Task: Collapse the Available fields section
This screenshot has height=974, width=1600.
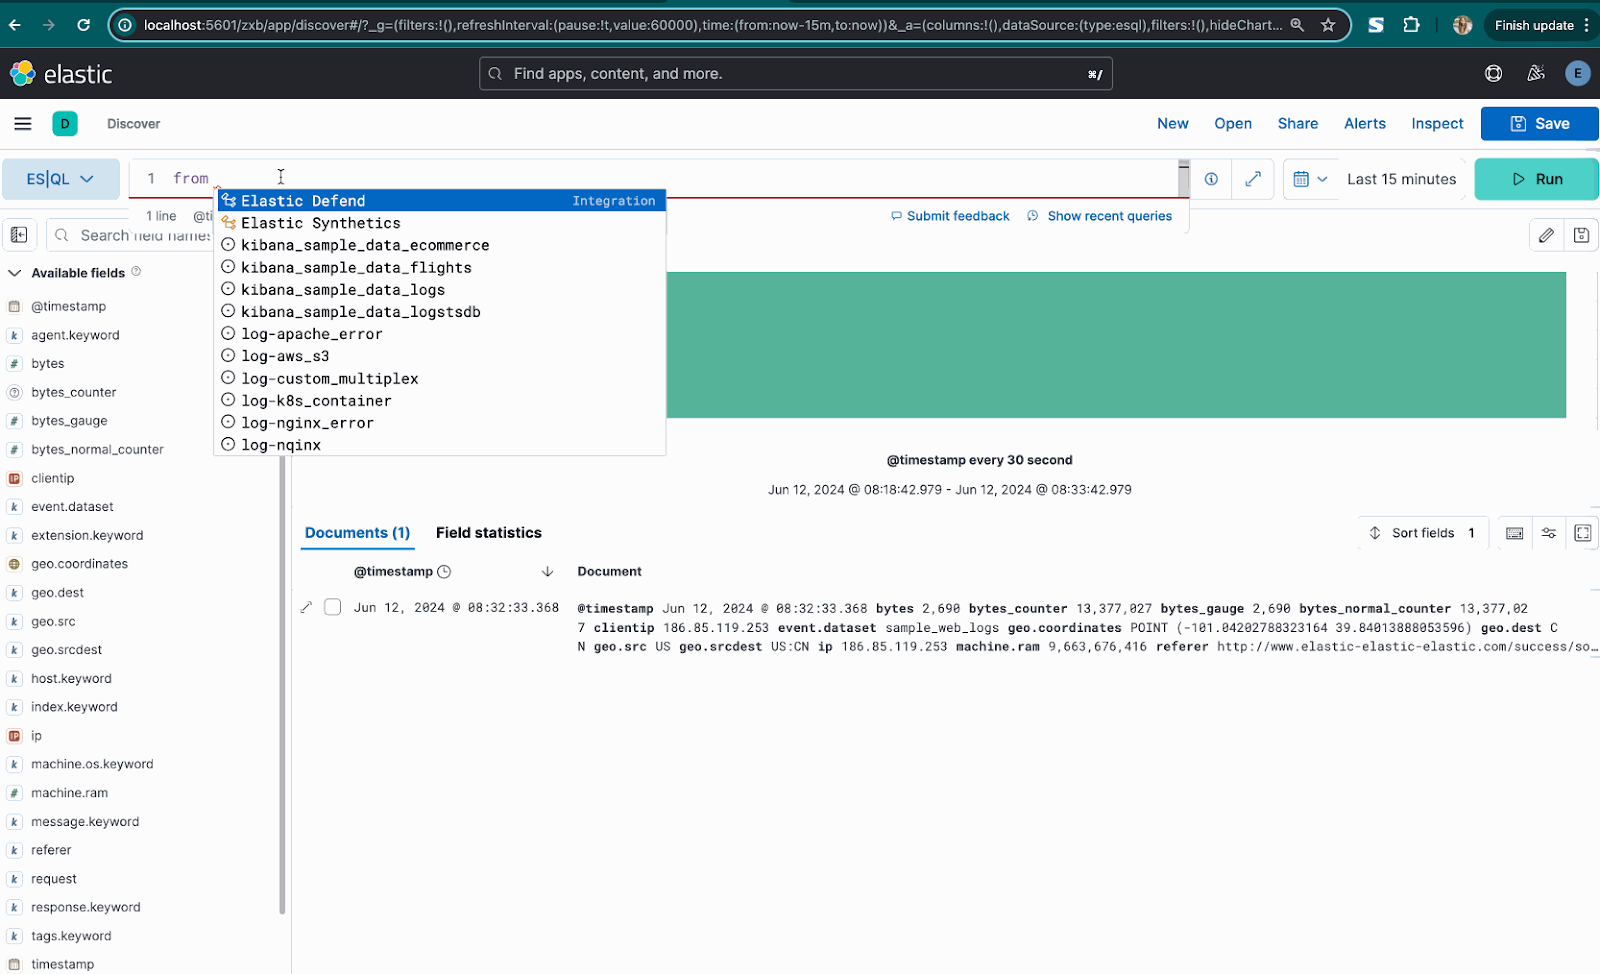Action: pos(15,272)
